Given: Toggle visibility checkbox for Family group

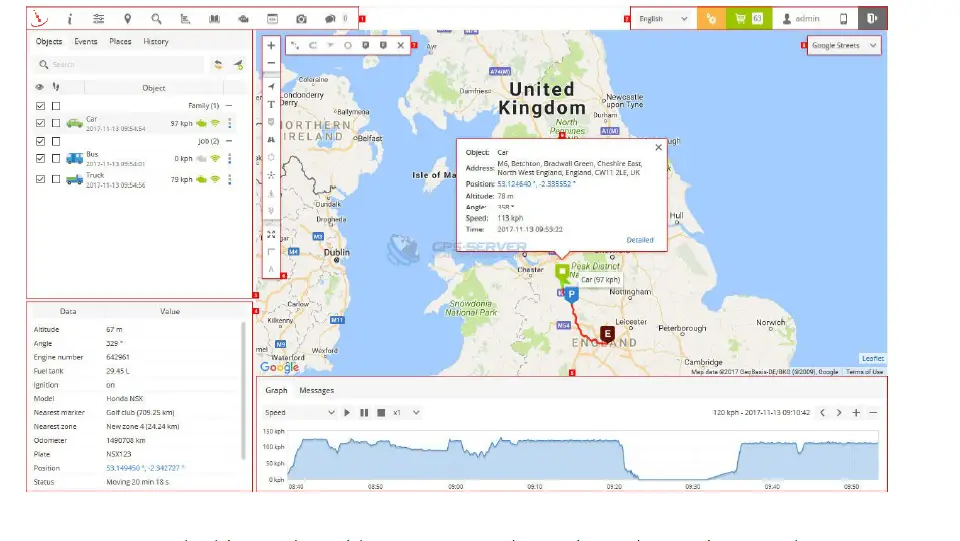Looking at the screenshot, I should [x=40, y=106].
